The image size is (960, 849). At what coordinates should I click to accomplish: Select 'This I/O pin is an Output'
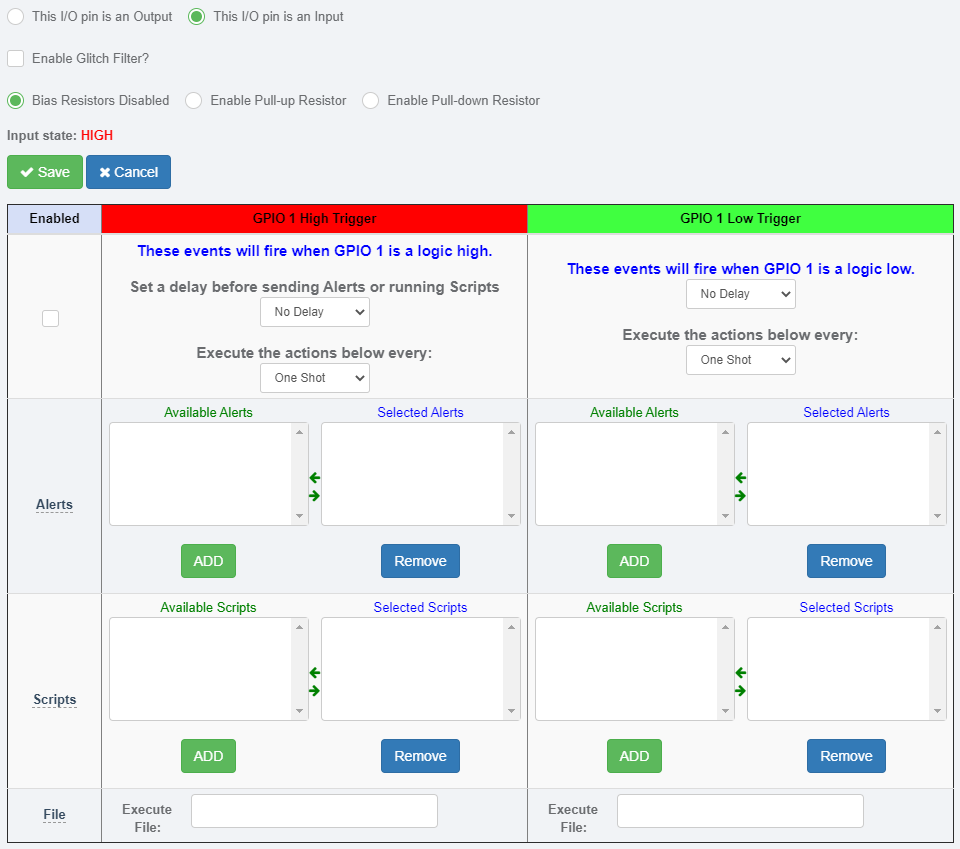(16, 17)
